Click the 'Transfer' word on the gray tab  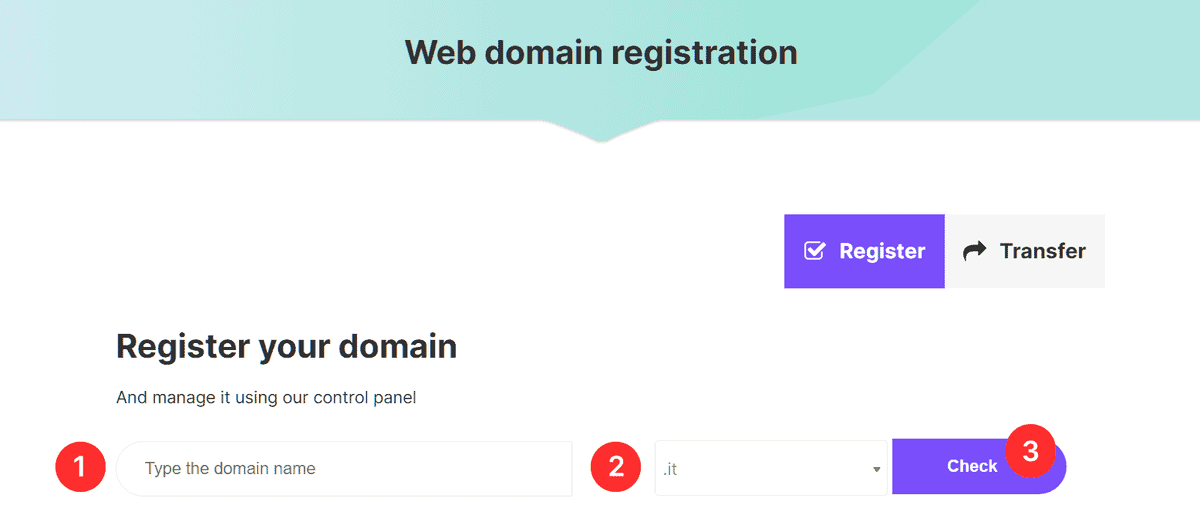1042,251
